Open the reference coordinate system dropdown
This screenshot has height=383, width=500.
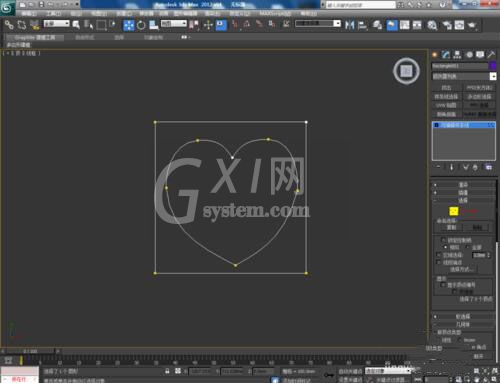click(x=174, y=24)
